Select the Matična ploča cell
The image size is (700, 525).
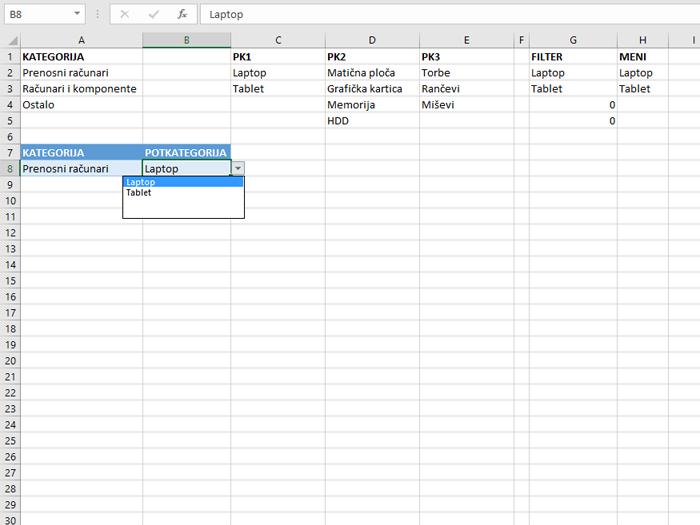(x=371, y=73)
